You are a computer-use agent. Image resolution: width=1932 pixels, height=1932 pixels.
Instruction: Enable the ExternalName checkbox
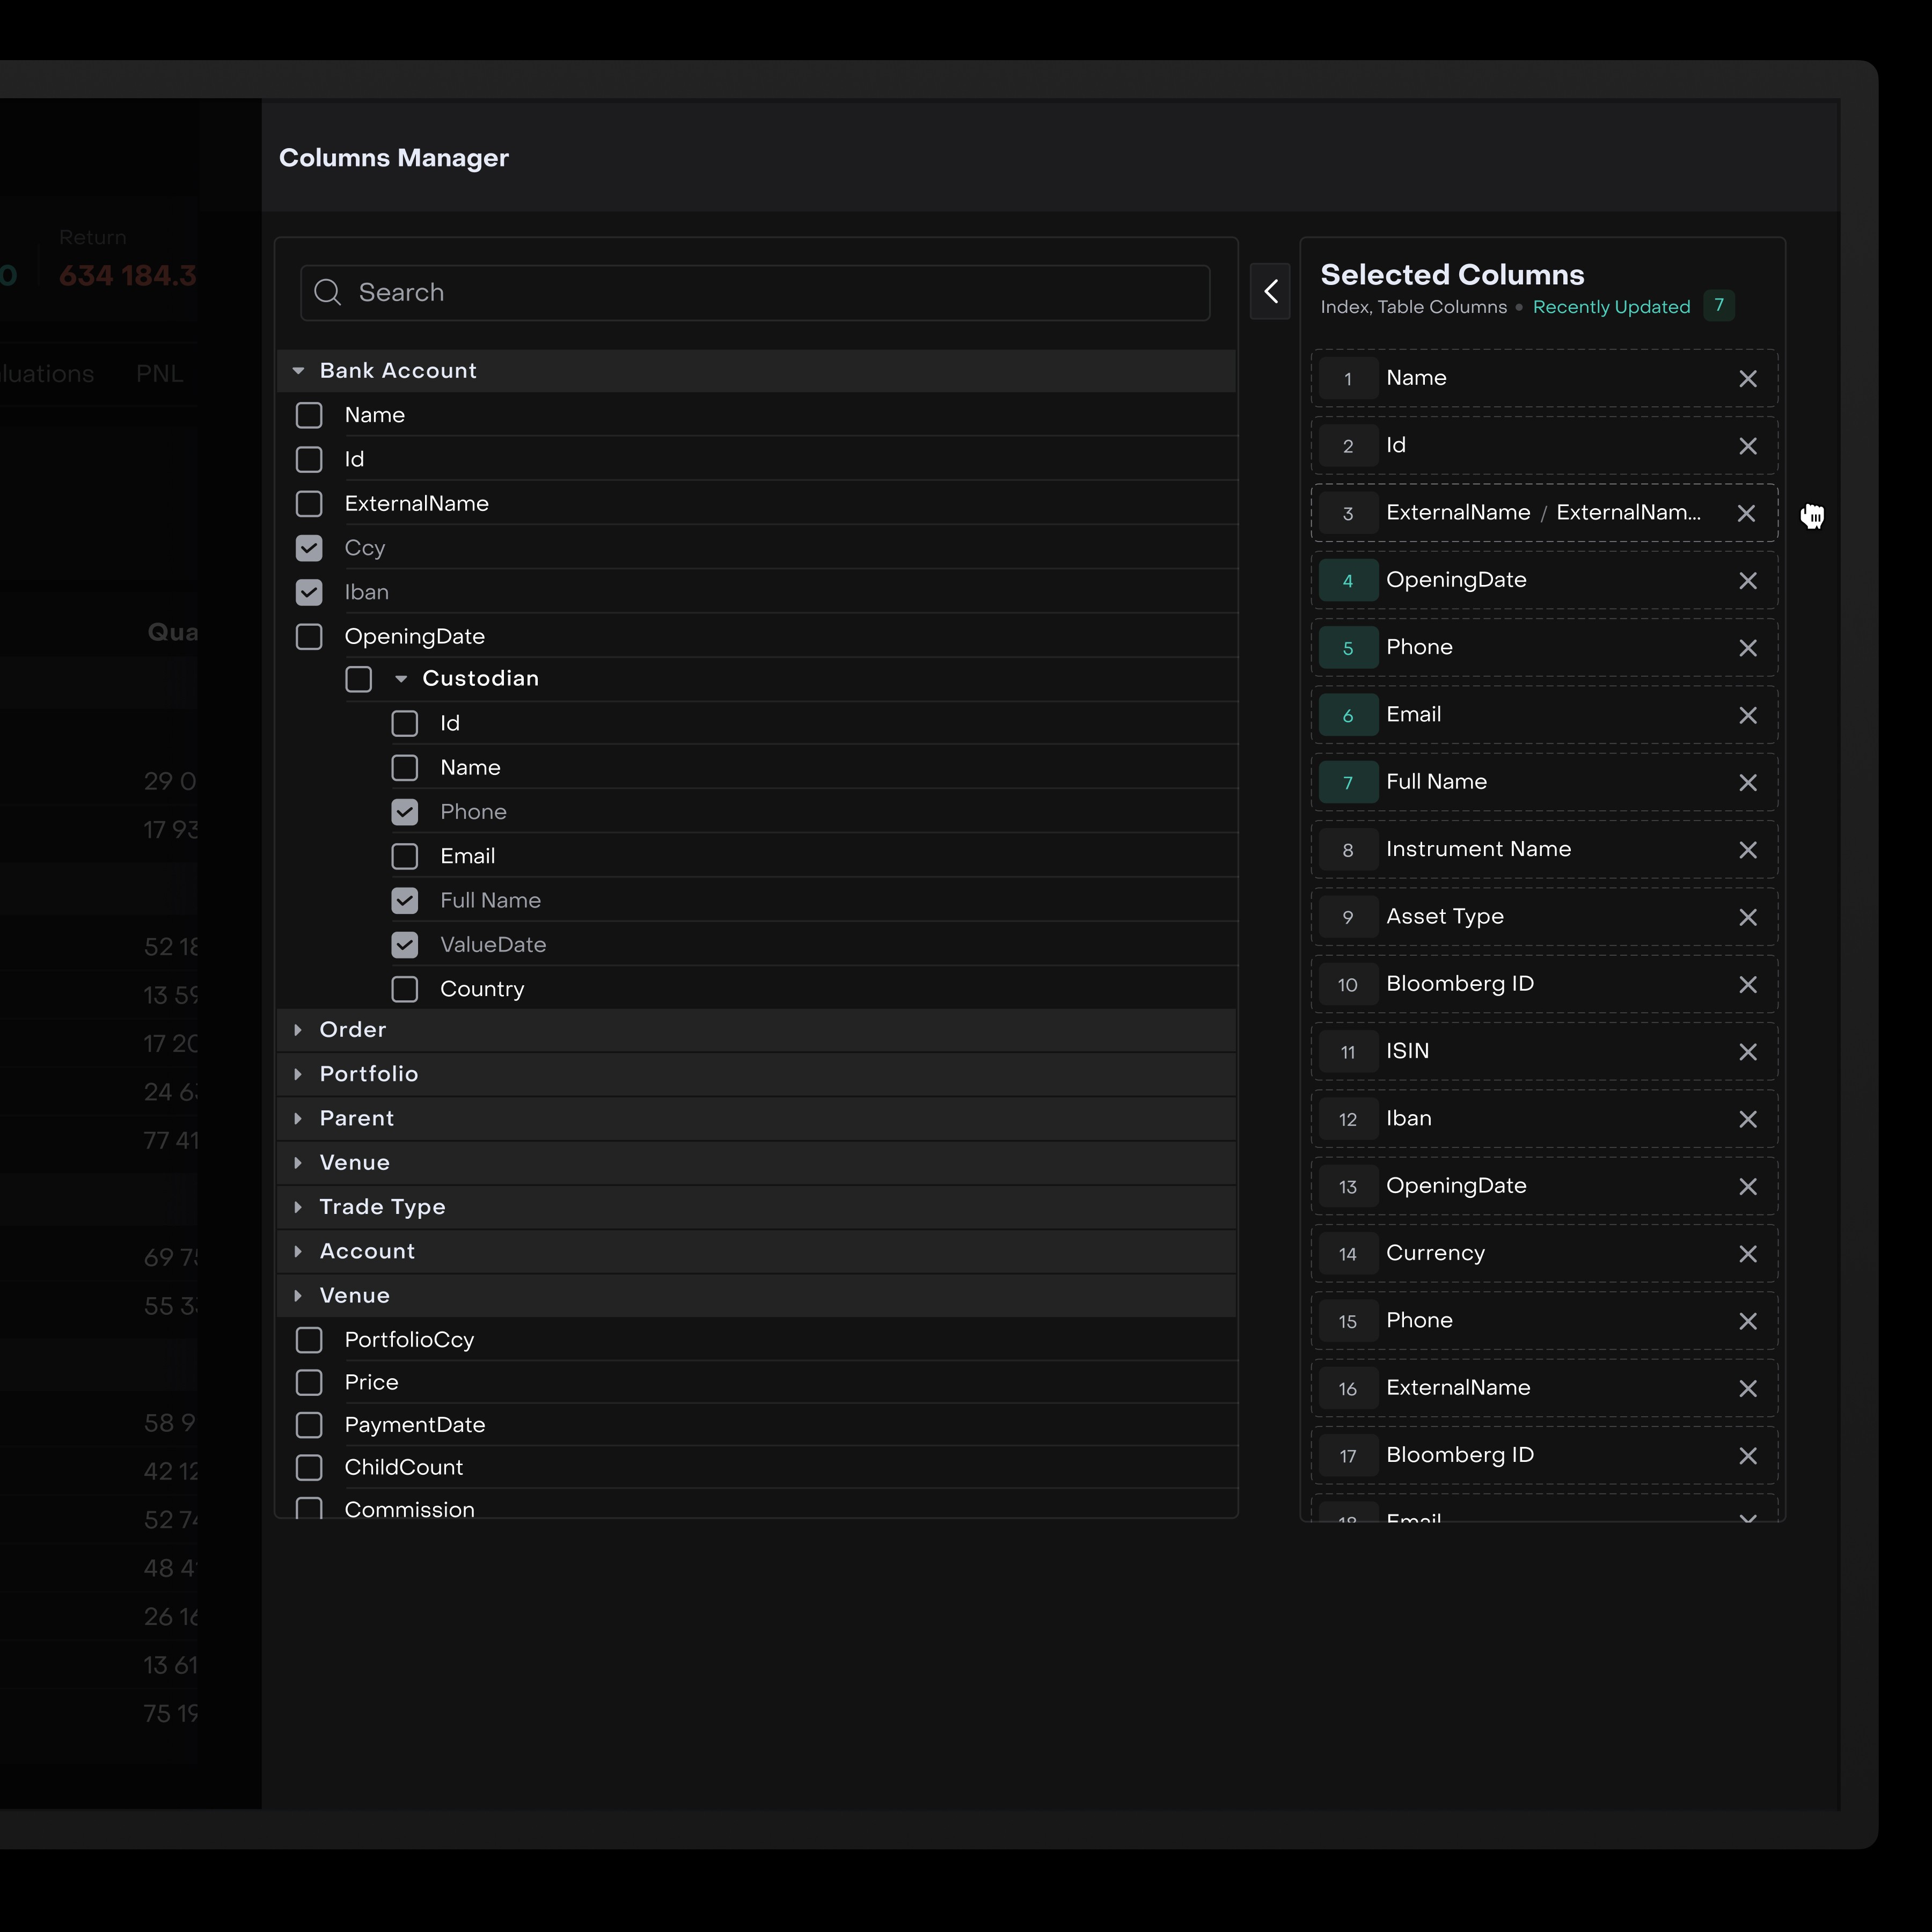309,504
